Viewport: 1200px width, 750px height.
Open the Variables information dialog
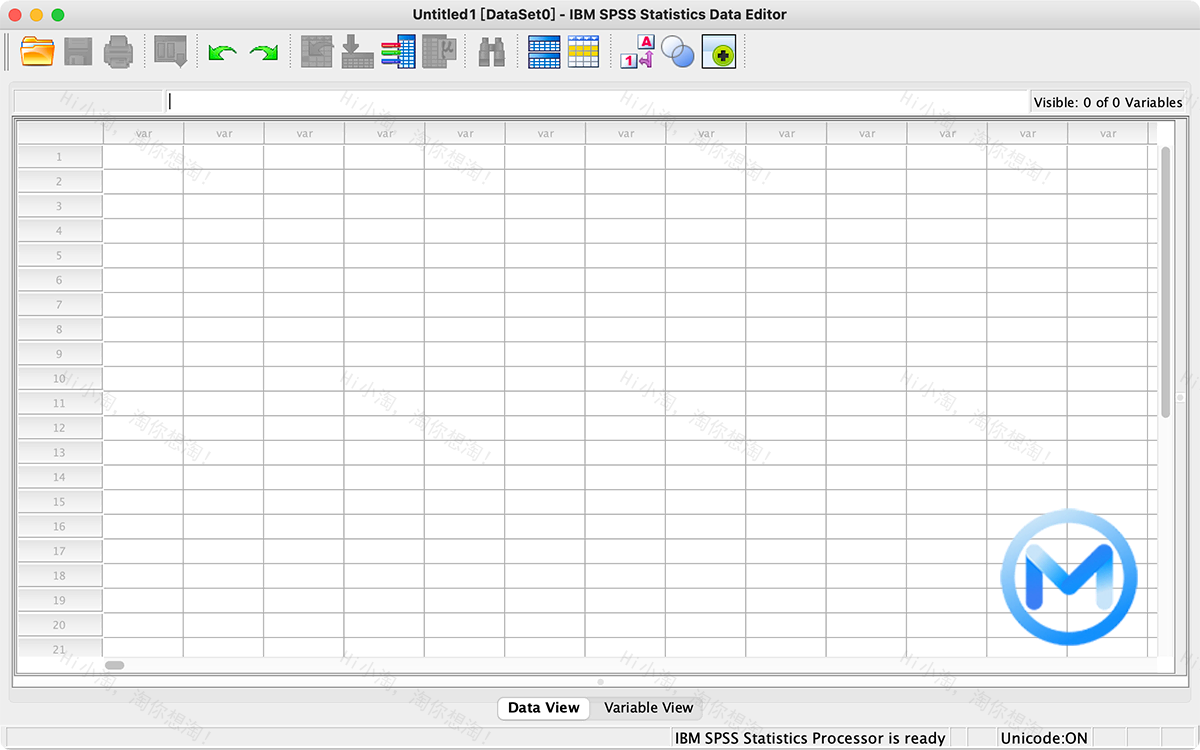pos(399,52)
